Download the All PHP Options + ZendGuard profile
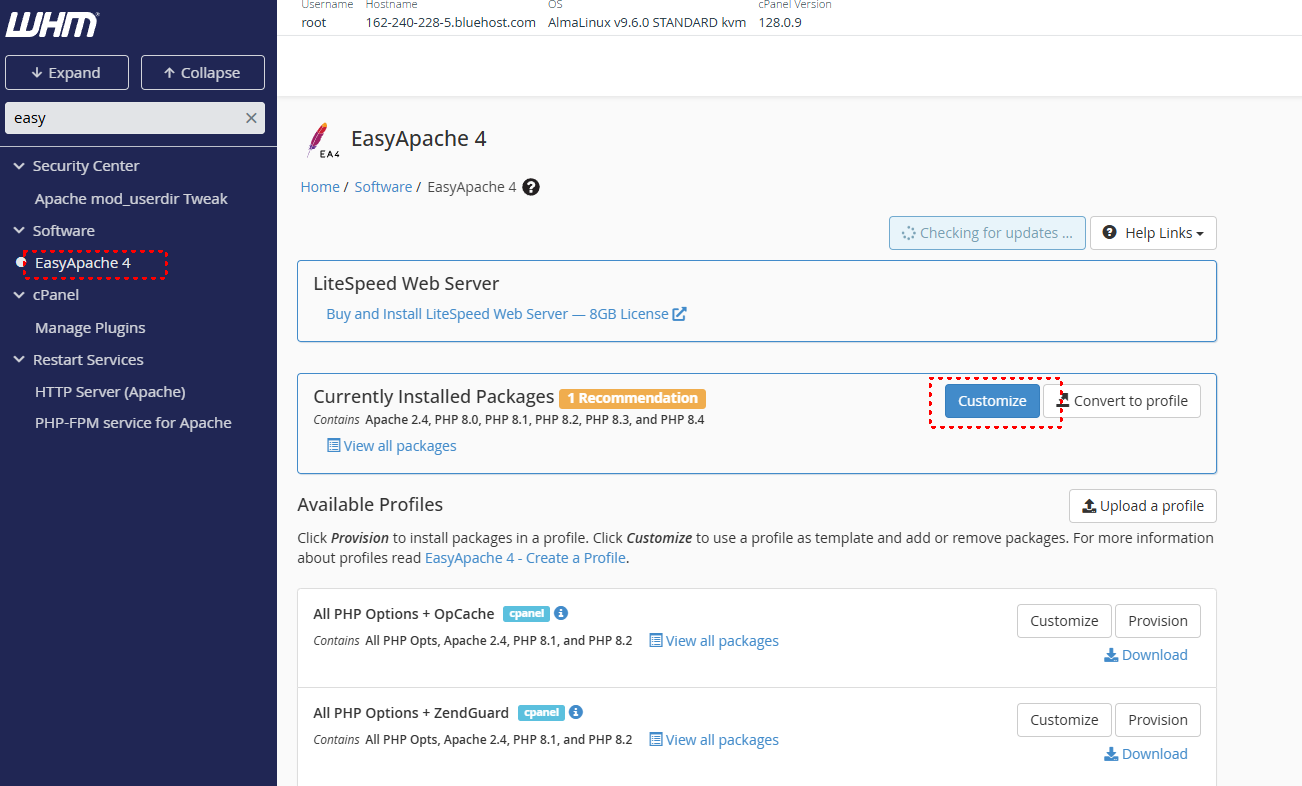The width and height of the screenshot is (1302, 786). click(1146, 754)
